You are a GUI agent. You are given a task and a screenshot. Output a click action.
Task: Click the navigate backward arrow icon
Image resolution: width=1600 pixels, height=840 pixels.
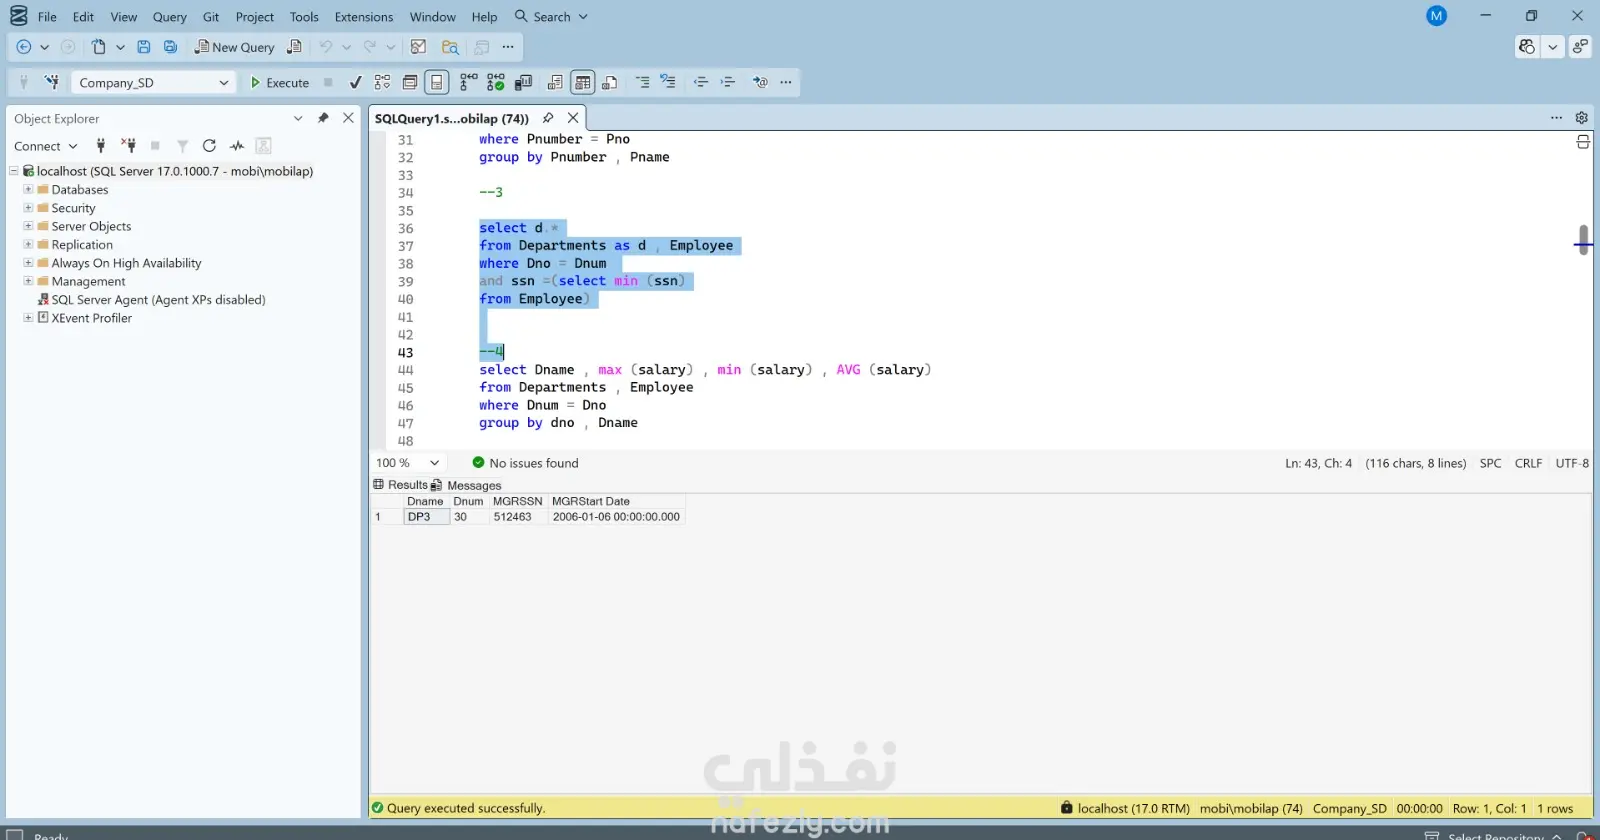(x=24, y=47)
